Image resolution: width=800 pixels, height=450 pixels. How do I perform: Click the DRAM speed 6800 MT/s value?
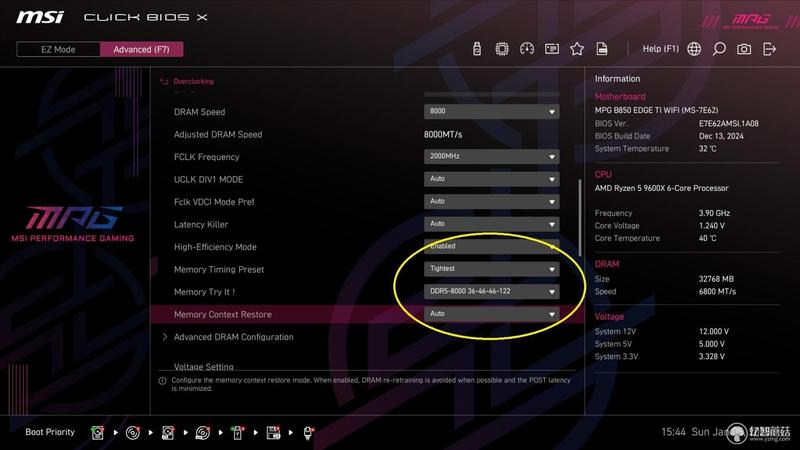click(717, 292)
